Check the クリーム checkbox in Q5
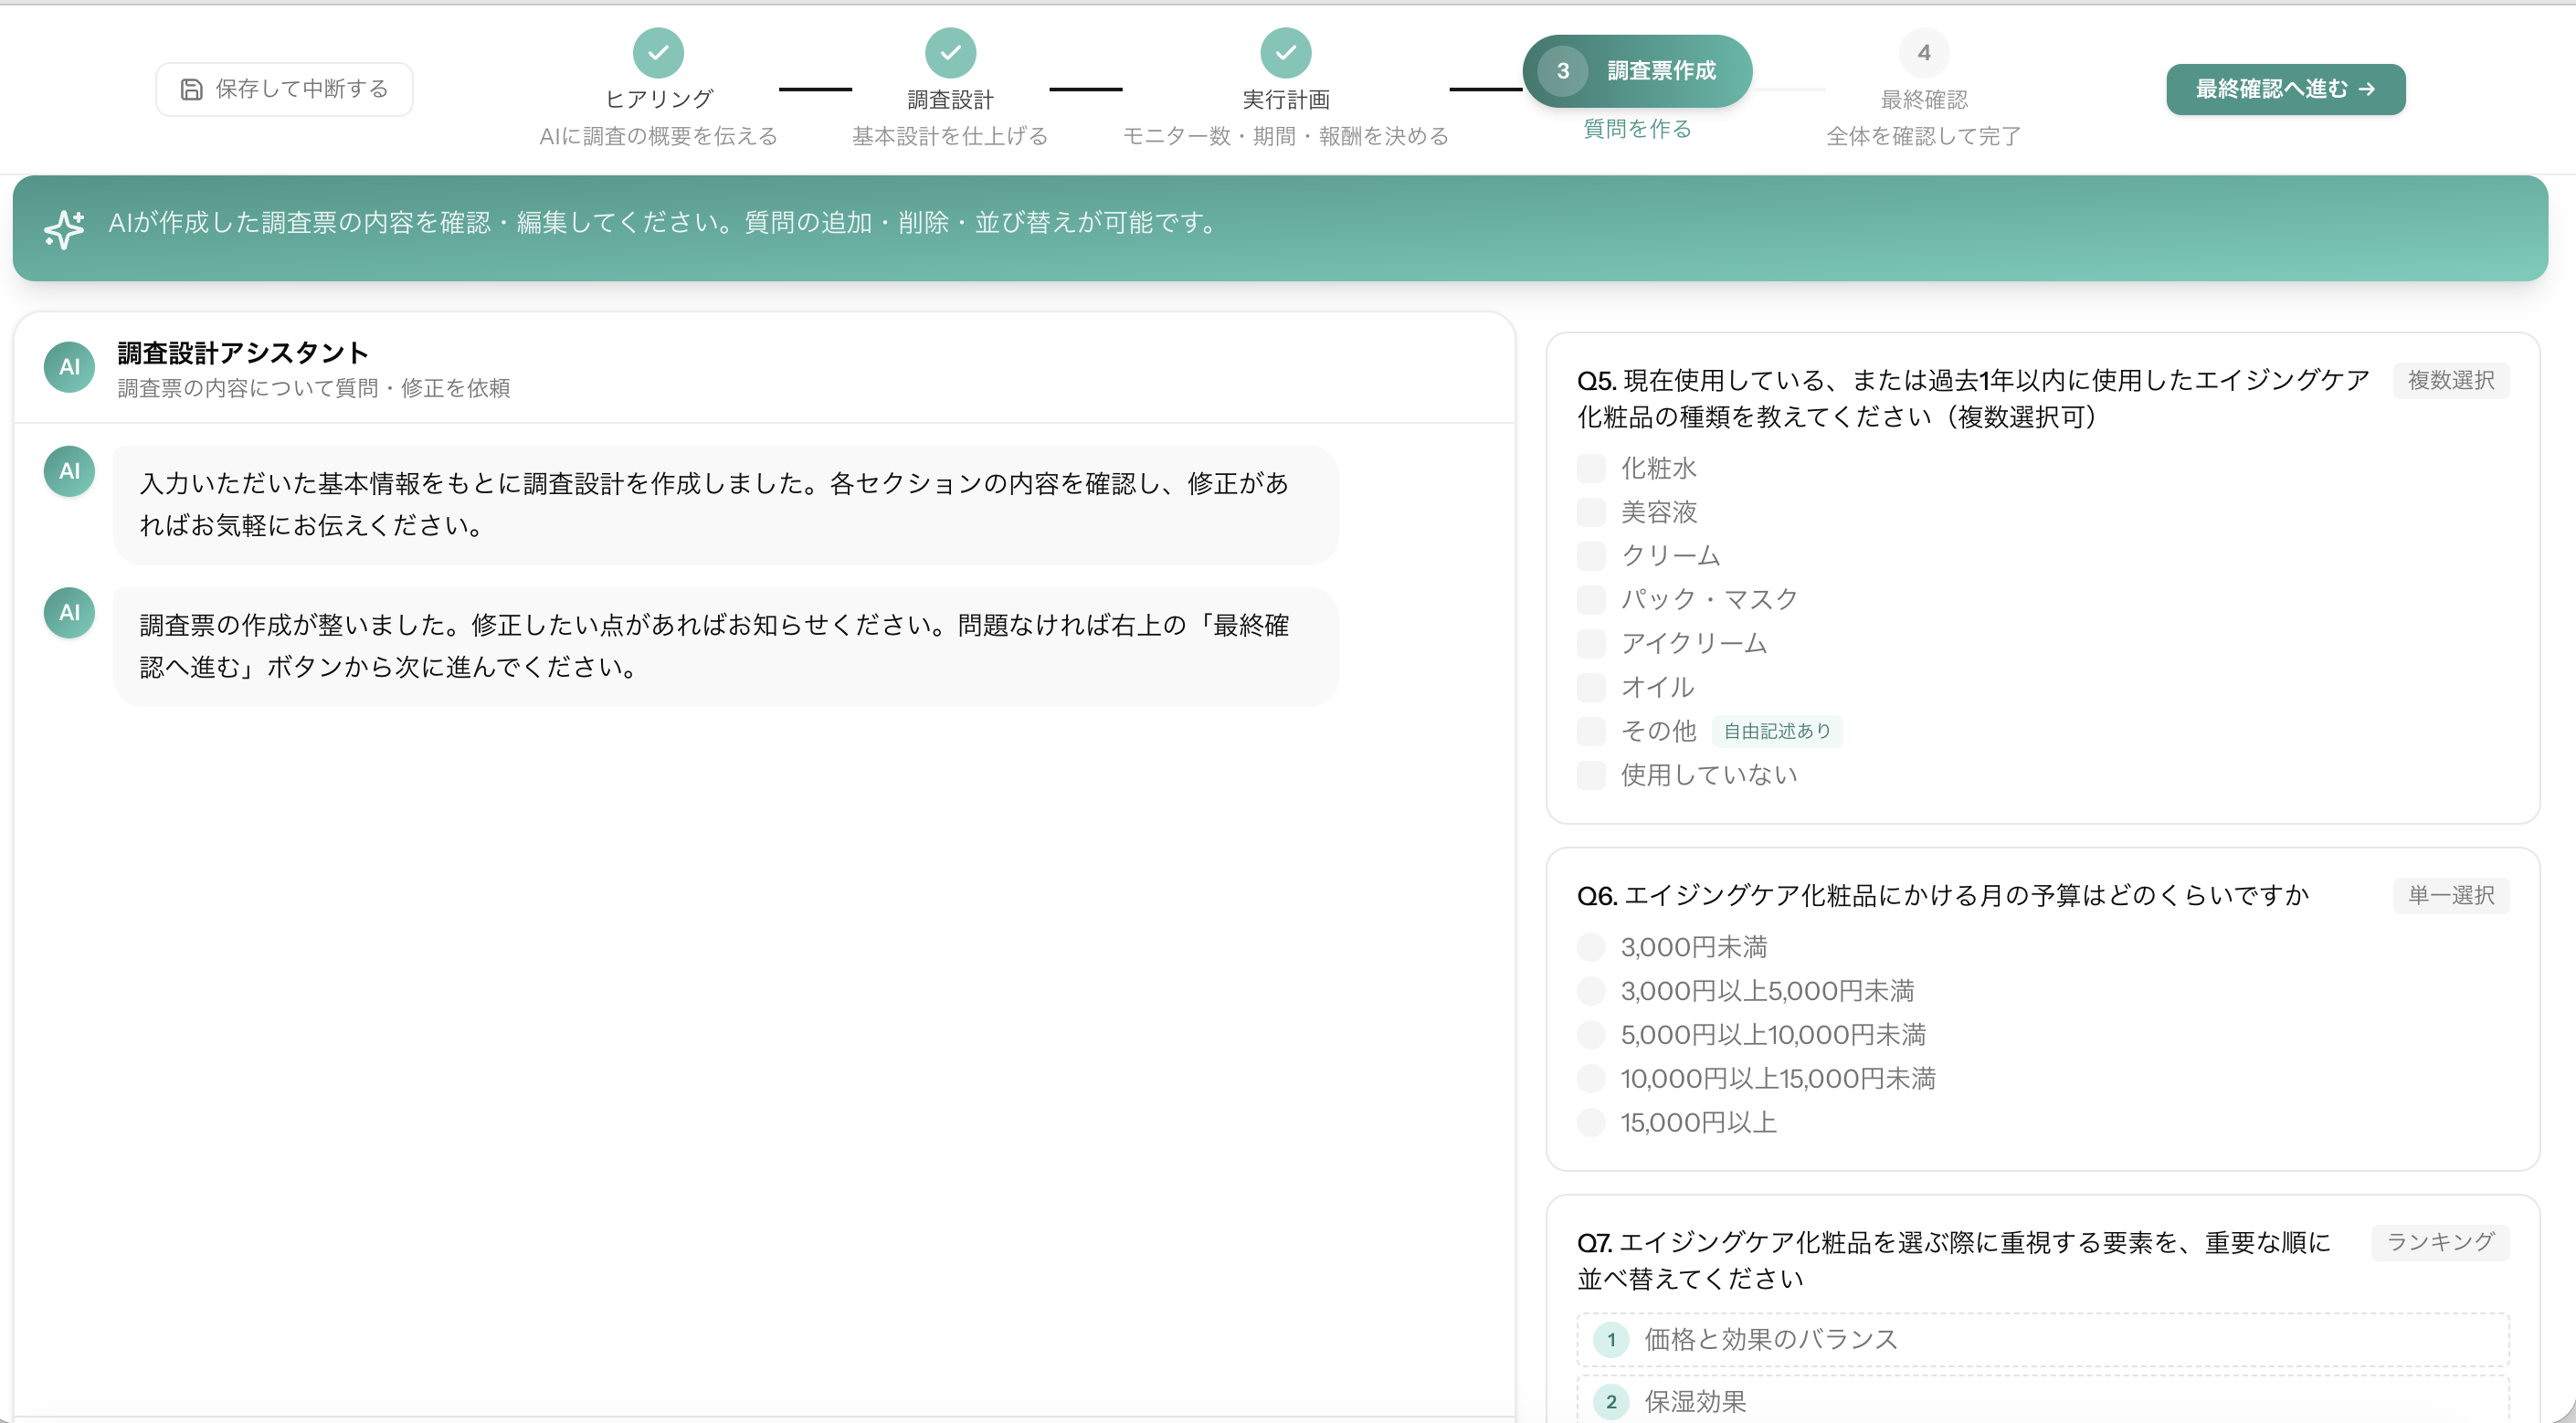The image size is (2576, 1423). pyautogui.click(x=1591, y=556)
